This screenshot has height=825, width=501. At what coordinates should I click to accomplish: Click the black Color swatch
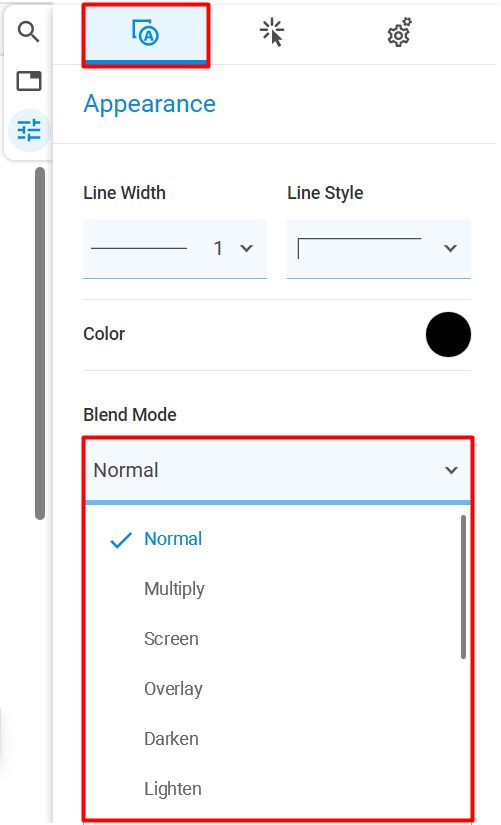(448, 334)
